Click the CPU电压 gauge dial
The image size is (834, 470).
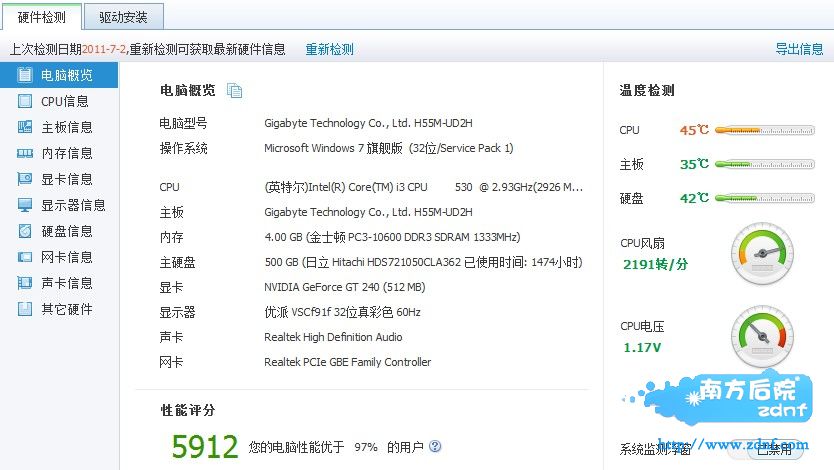click(x=762, y=336)
